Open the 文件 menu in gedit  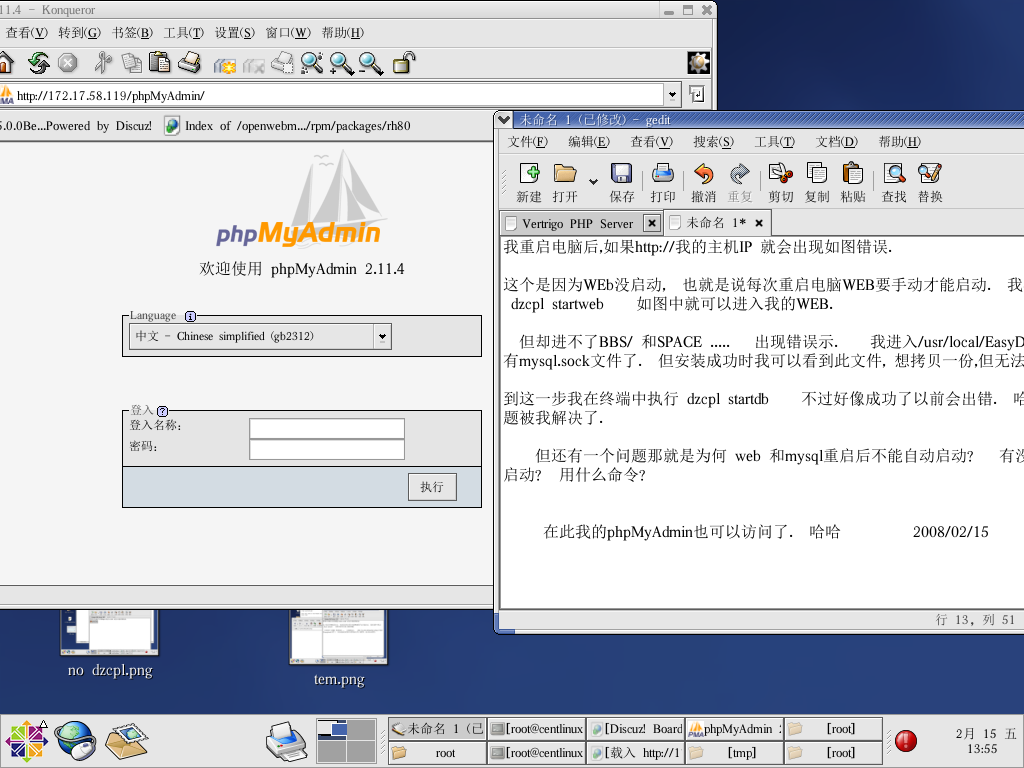526,141
